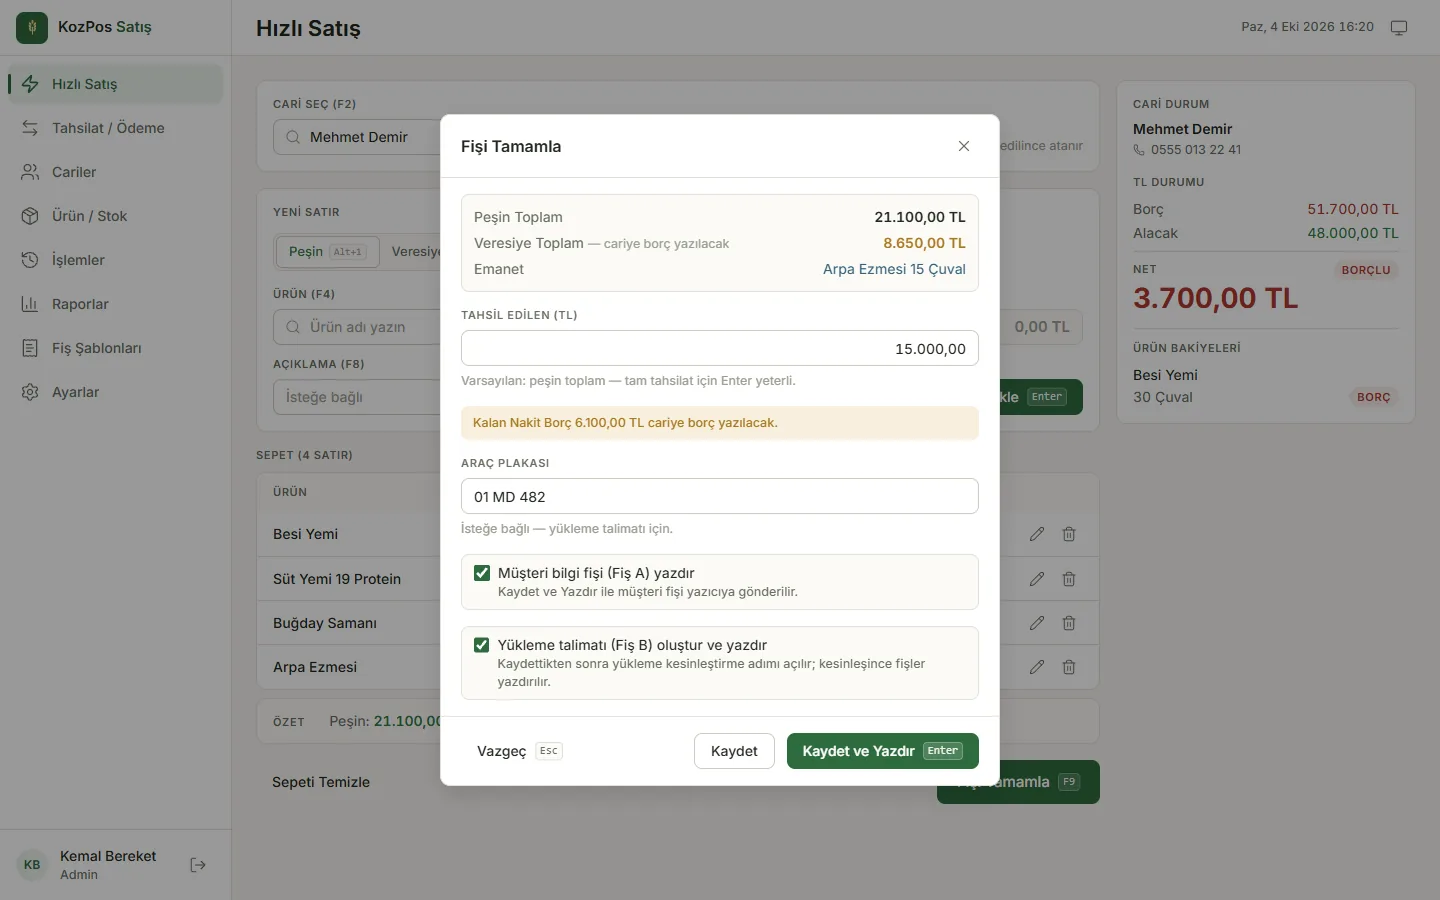Click the pencil icon on Arpa Ezmesi row
Image resolution: width=1440 pixels, height=900 pixels.
[x=1037, y=667]
